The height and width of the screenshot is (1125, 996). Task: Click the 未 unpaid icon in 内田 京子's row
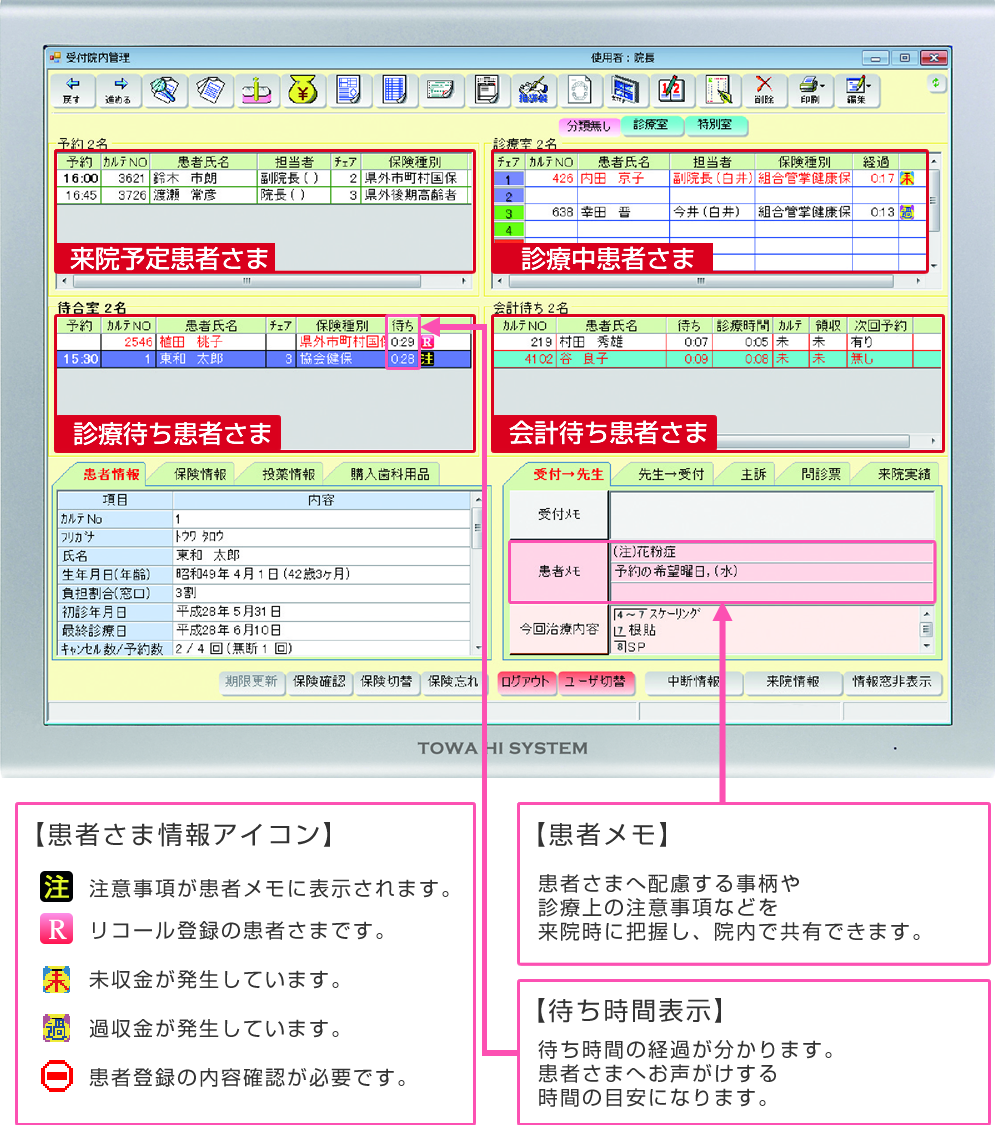[x=907, y=179]
